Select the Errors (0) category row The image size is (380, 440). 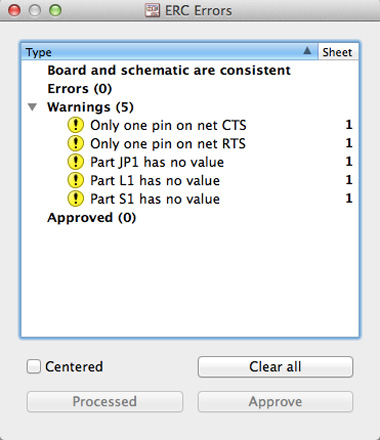[x=190, y=89]
